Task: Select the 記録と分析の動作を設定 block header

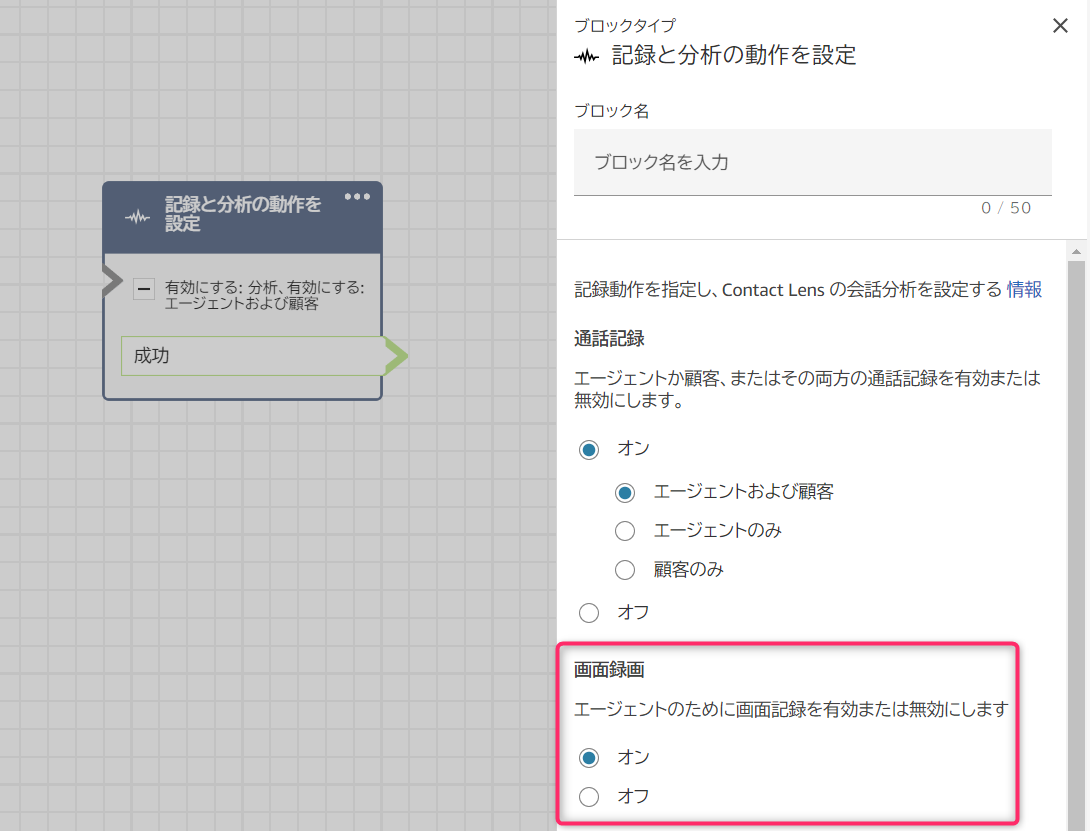Action: 243,217
